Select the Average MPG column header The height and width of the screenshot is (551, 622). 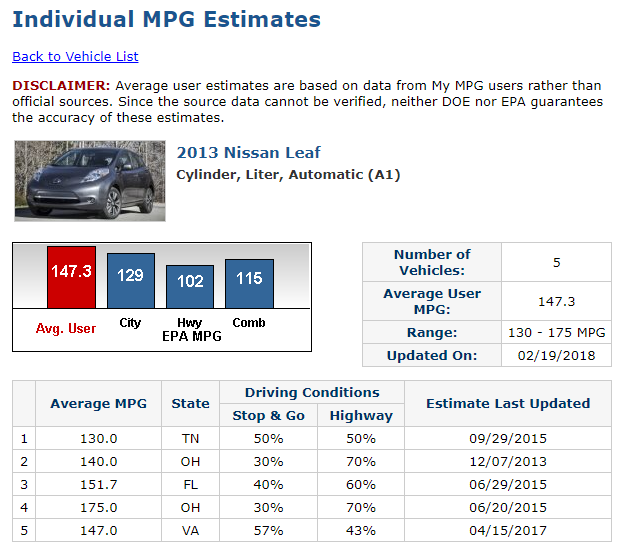98,403
